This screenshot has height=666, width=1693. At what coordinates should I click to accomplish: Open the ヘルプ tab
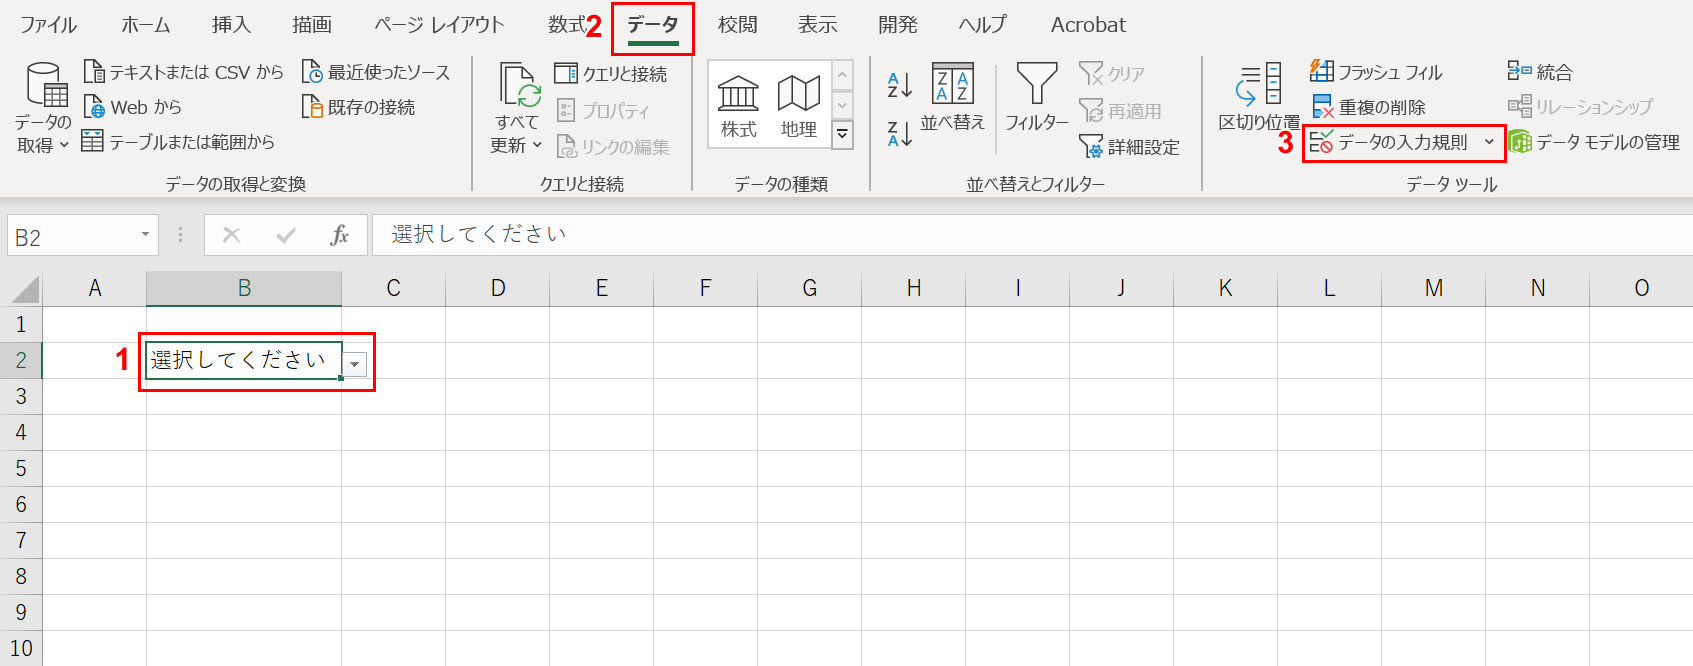(x=983, y=25)
